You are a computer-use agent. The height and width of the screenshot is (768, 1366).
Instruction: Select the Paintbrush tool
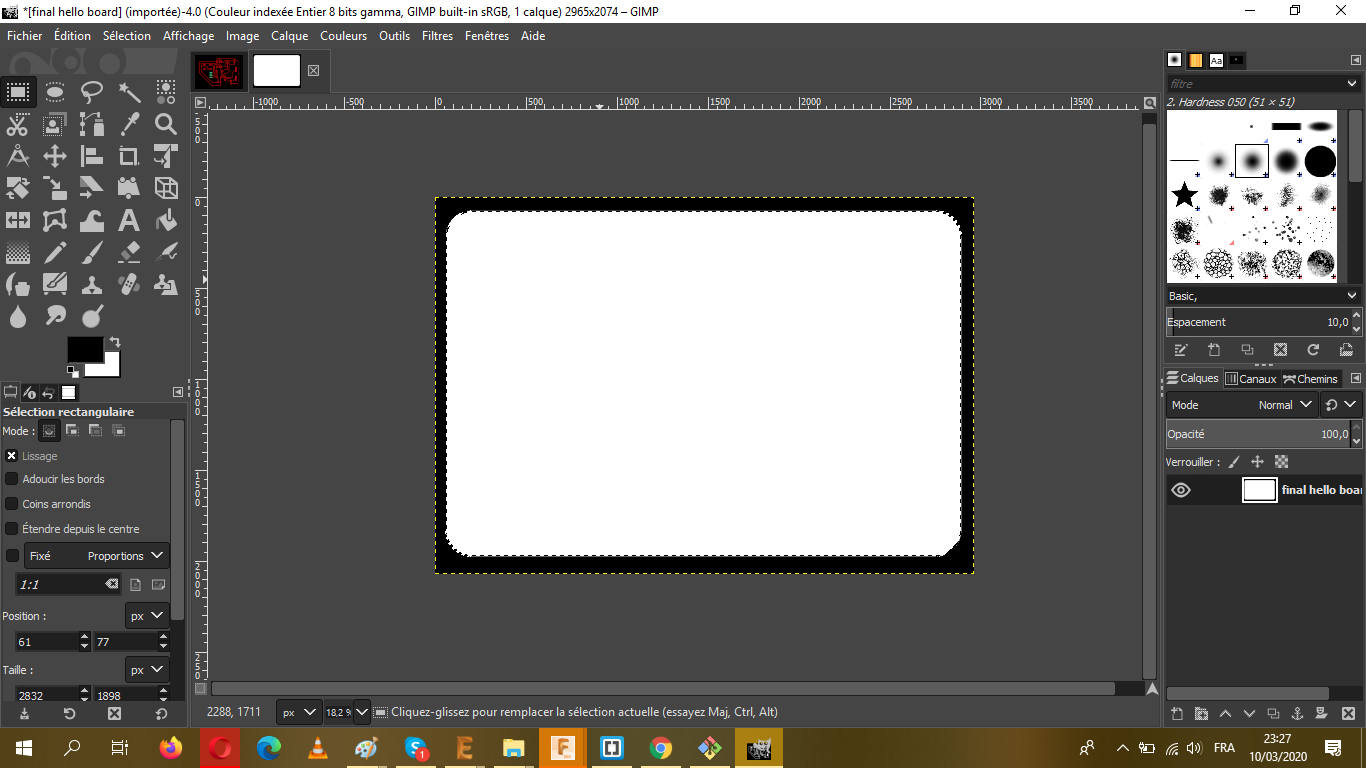pos(92,252)
